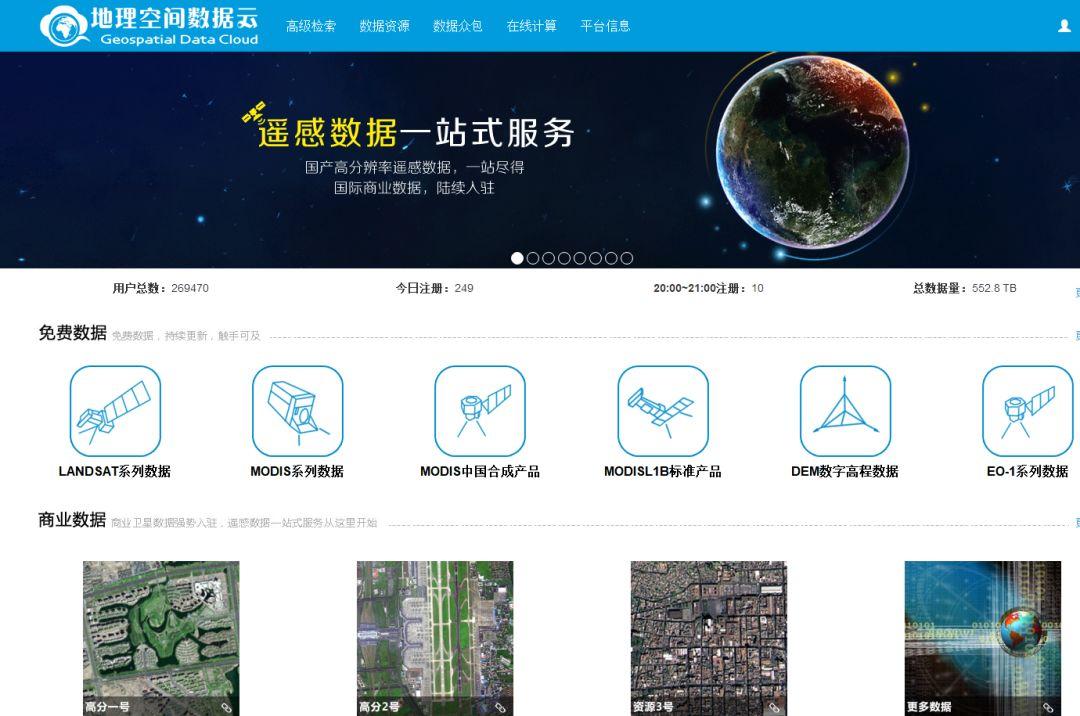Click link icon on 高分一号 thumbnail
The height and width of the screenshot is (716, 1080).
[x=226, y=707]
